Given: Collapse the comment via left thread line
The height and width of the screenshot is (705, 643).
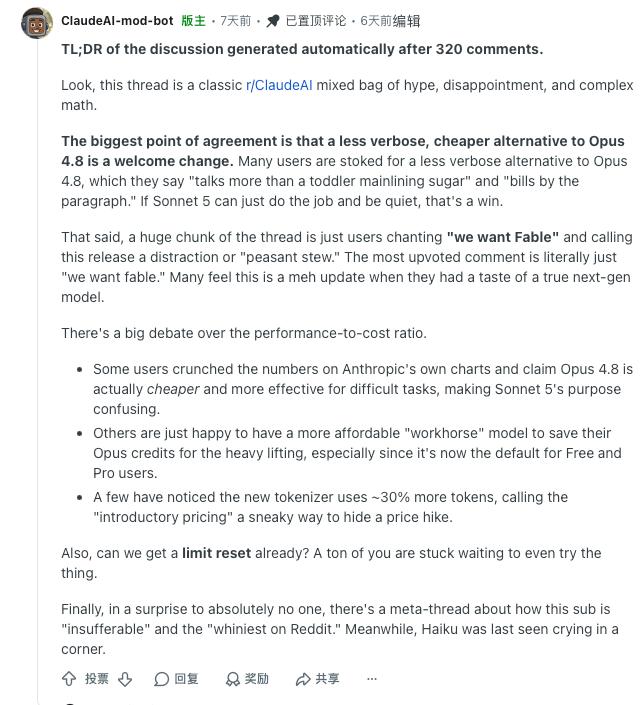Looking at the screenshot, I should 37,360.
